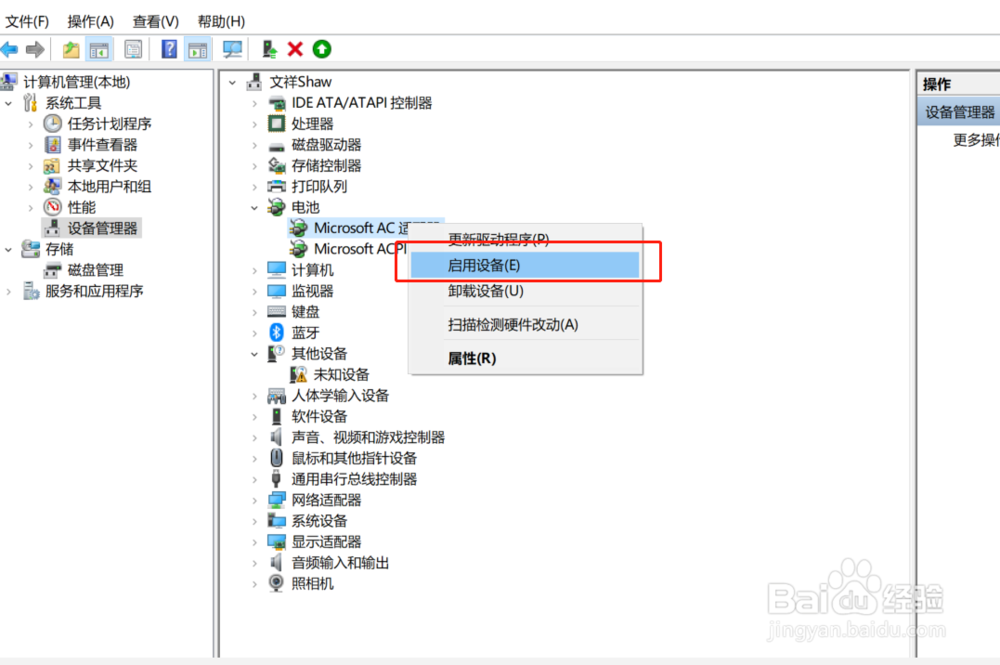Screen dimensions: 1000x665
Task: Expand the 网络适配器 tree node
Action: [257, 499]
